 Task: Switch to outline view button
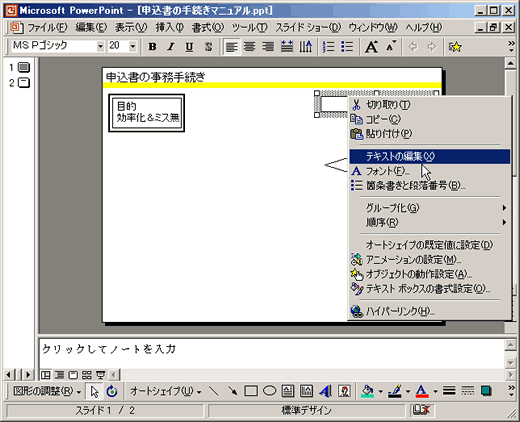click(x=59, y=375)
